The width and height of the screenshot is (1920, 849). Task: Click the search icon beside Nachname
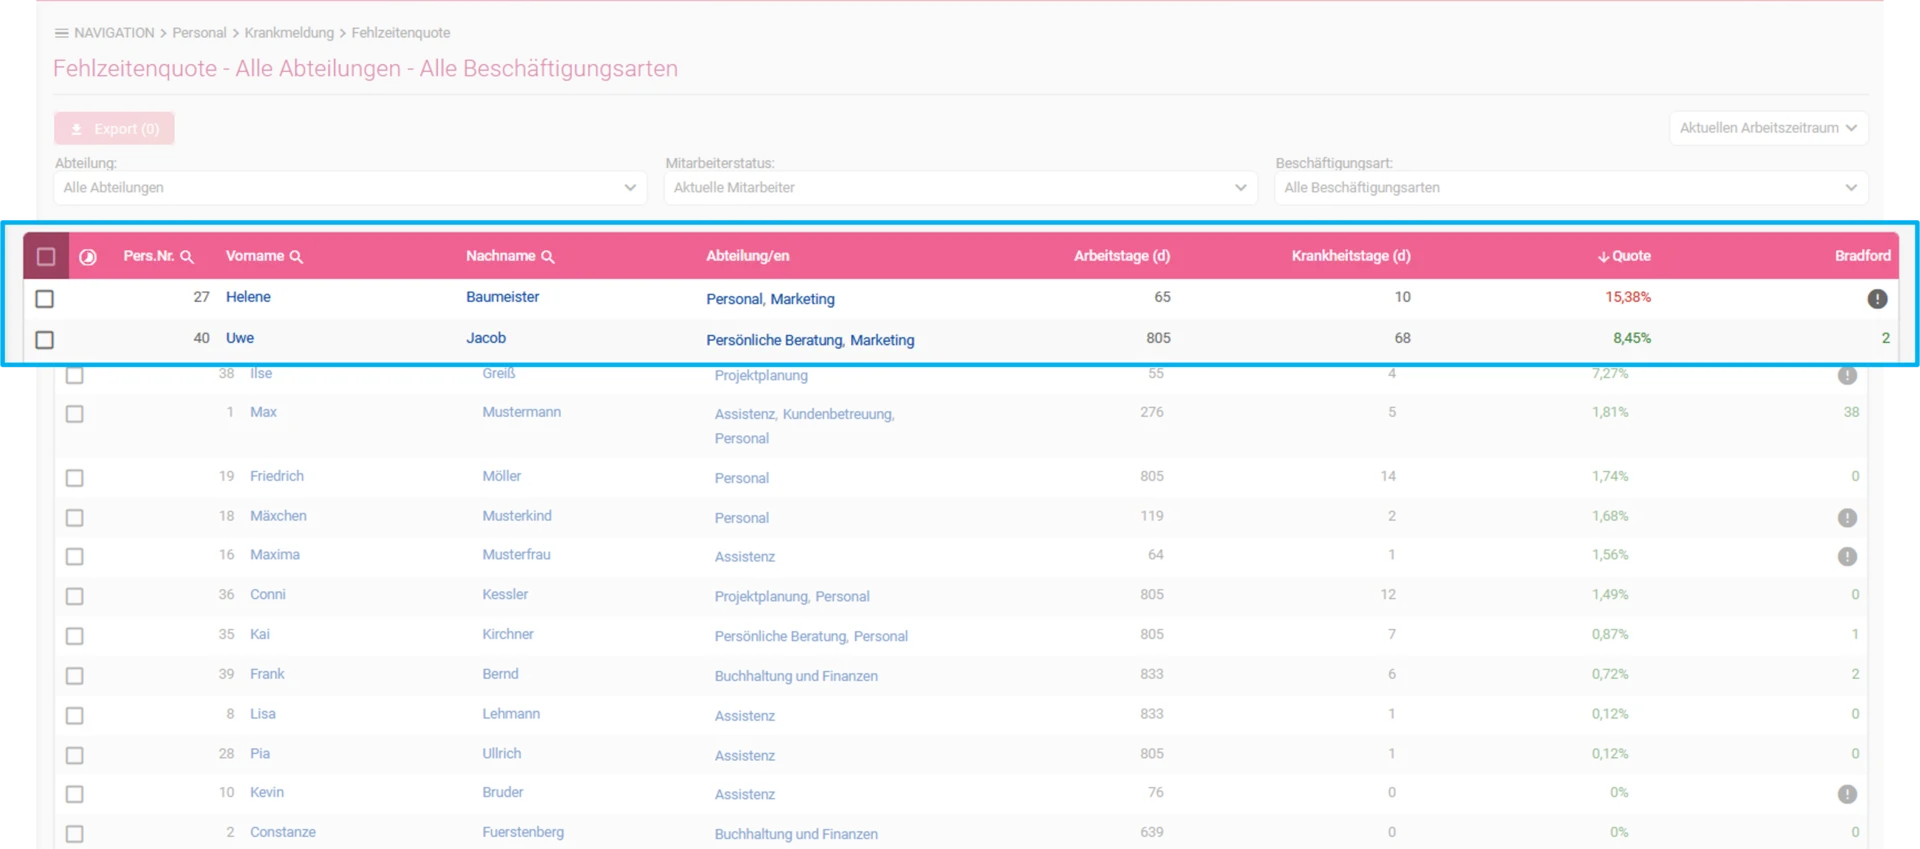pos(548,257)
